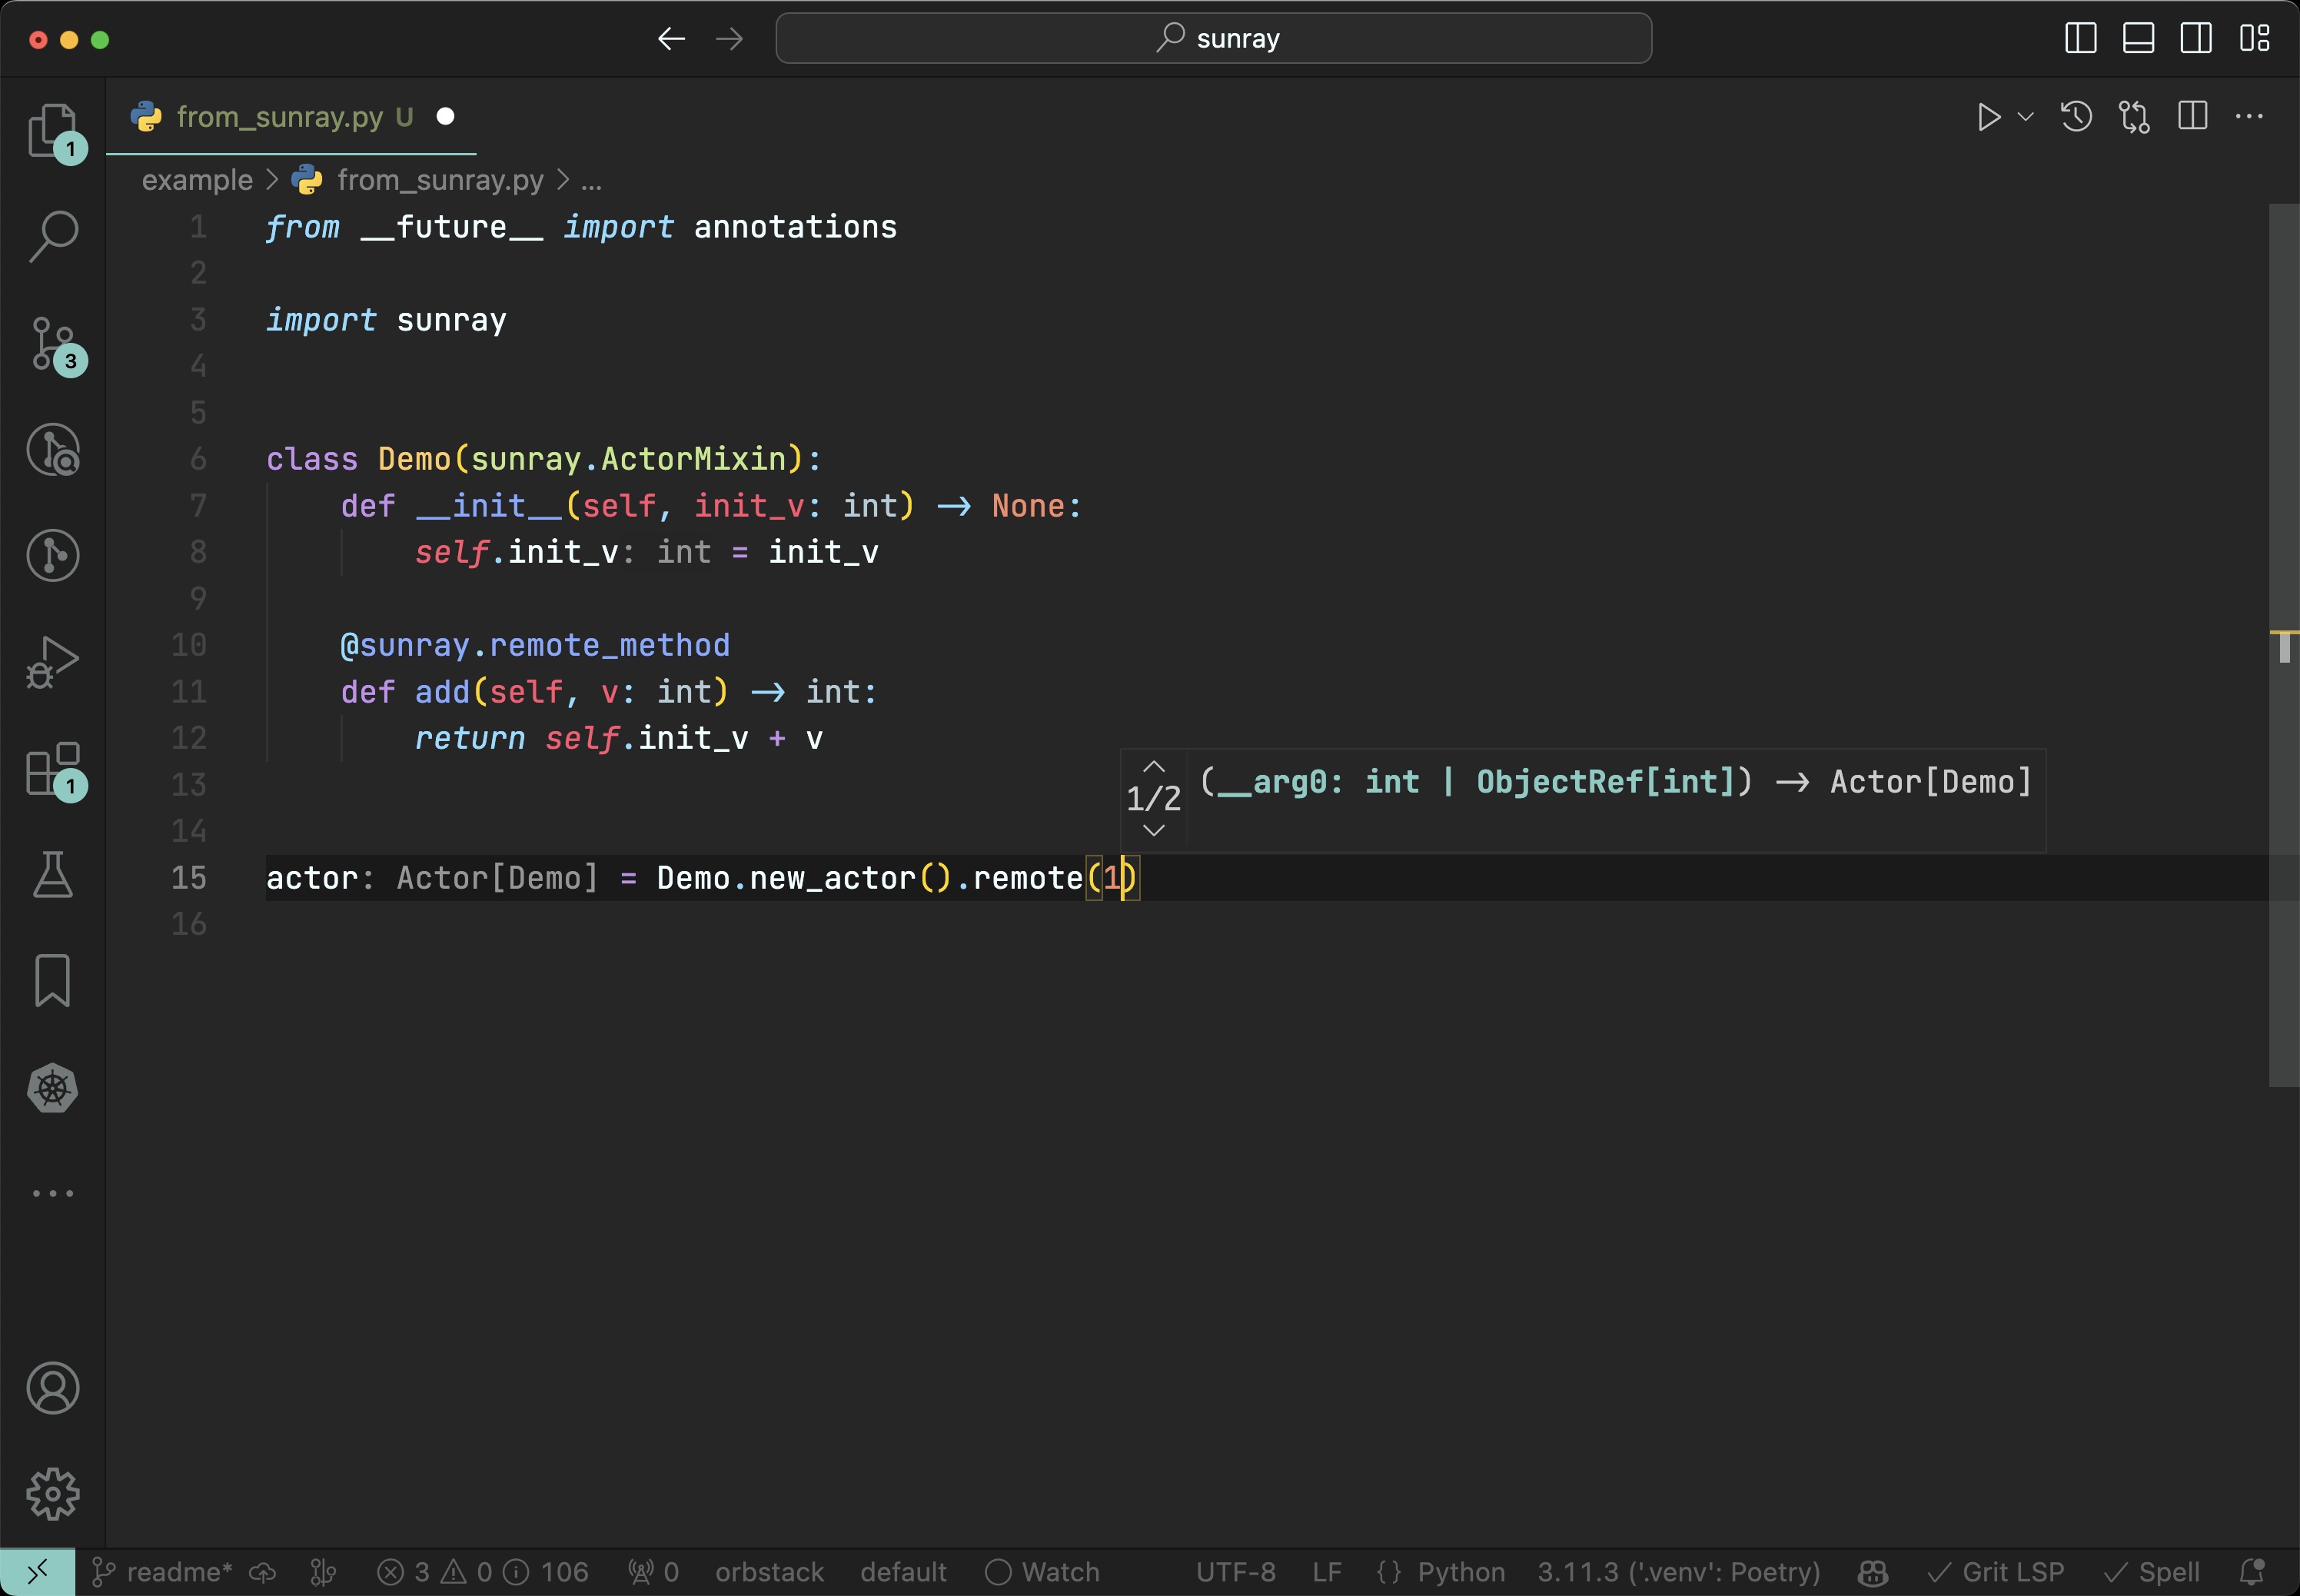Open the Kubernetes helm wheel view
2300x1596 pixels.
52,1088
